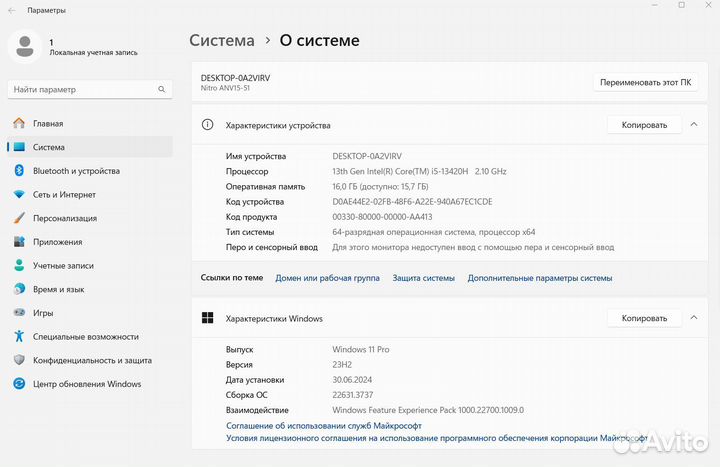Click the info icon beside Характеристики устройства
720x467 pixels.
pos(208,124)
